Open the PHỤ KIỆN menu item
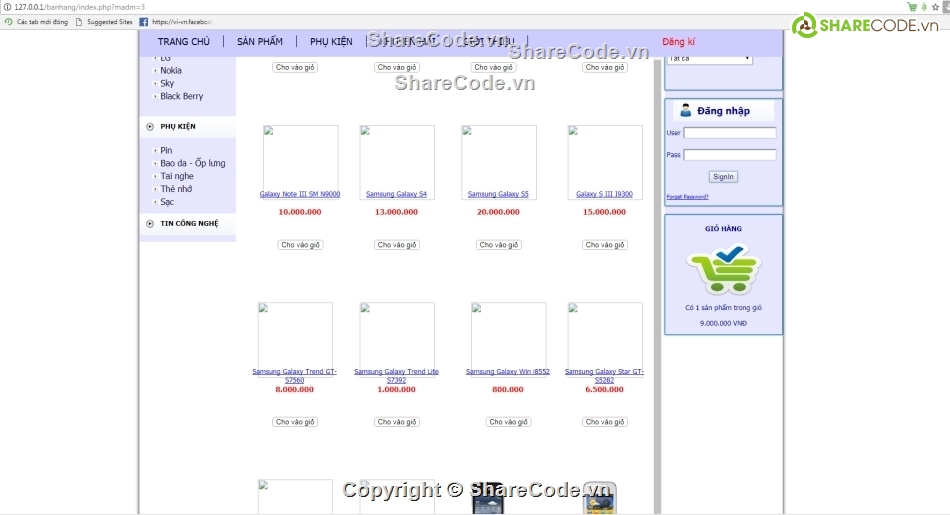The height and width of the screenshot is (515, 950). point(331,42)
